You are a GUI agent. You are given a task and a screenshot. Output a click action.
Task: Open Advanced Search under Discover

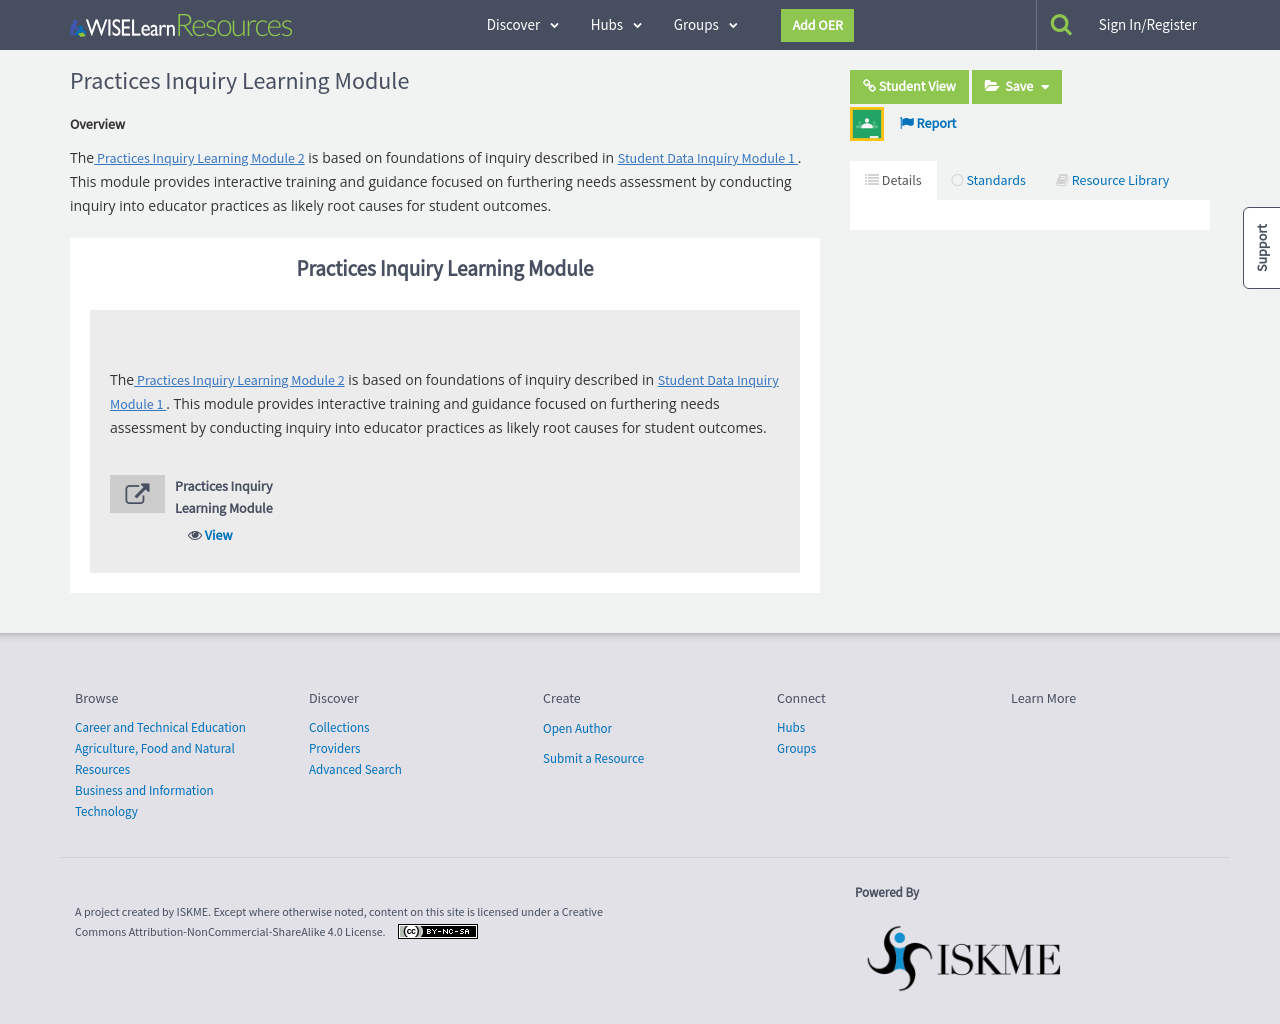[x=355, y=768]
